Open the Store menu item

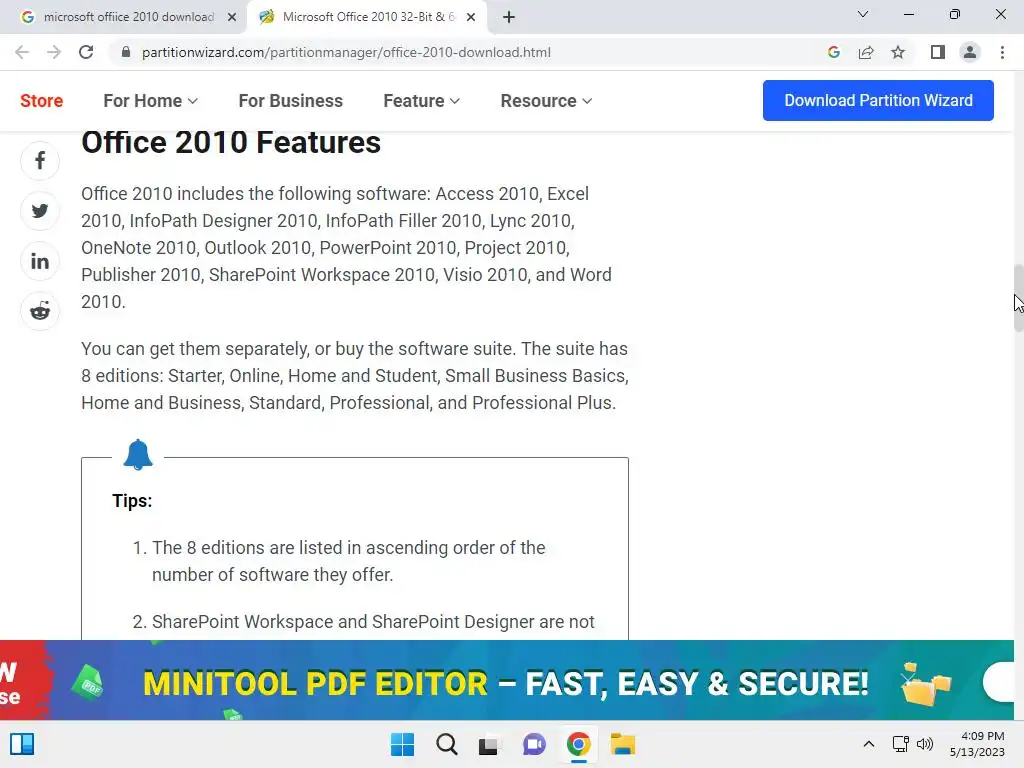coord(42,101)
